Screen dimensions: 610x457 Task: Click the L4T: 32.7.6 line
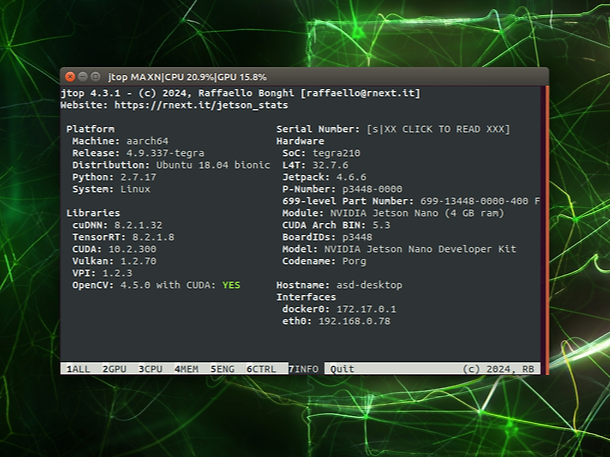click(316, 165)
